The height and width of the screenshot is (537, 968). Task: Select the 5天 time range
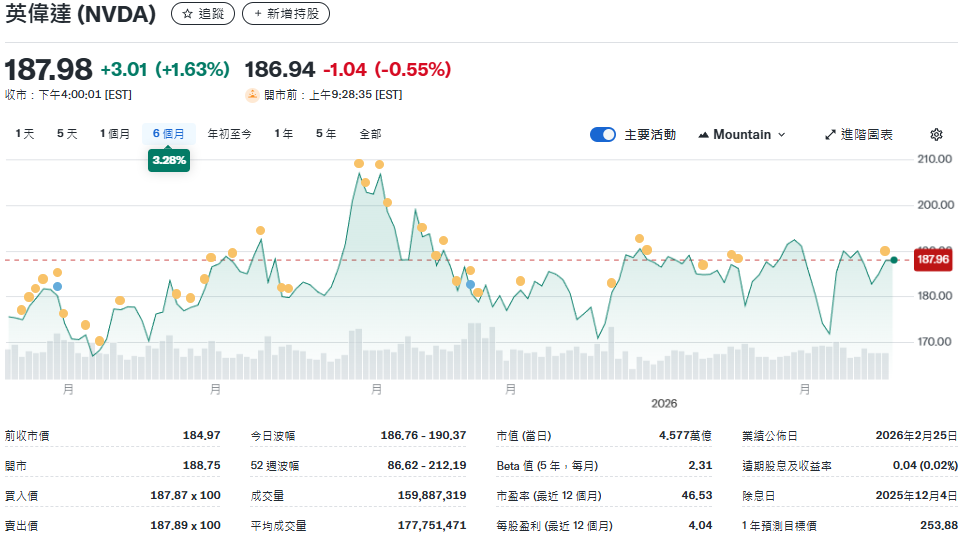pyautogui.click(x=67, y=134)
